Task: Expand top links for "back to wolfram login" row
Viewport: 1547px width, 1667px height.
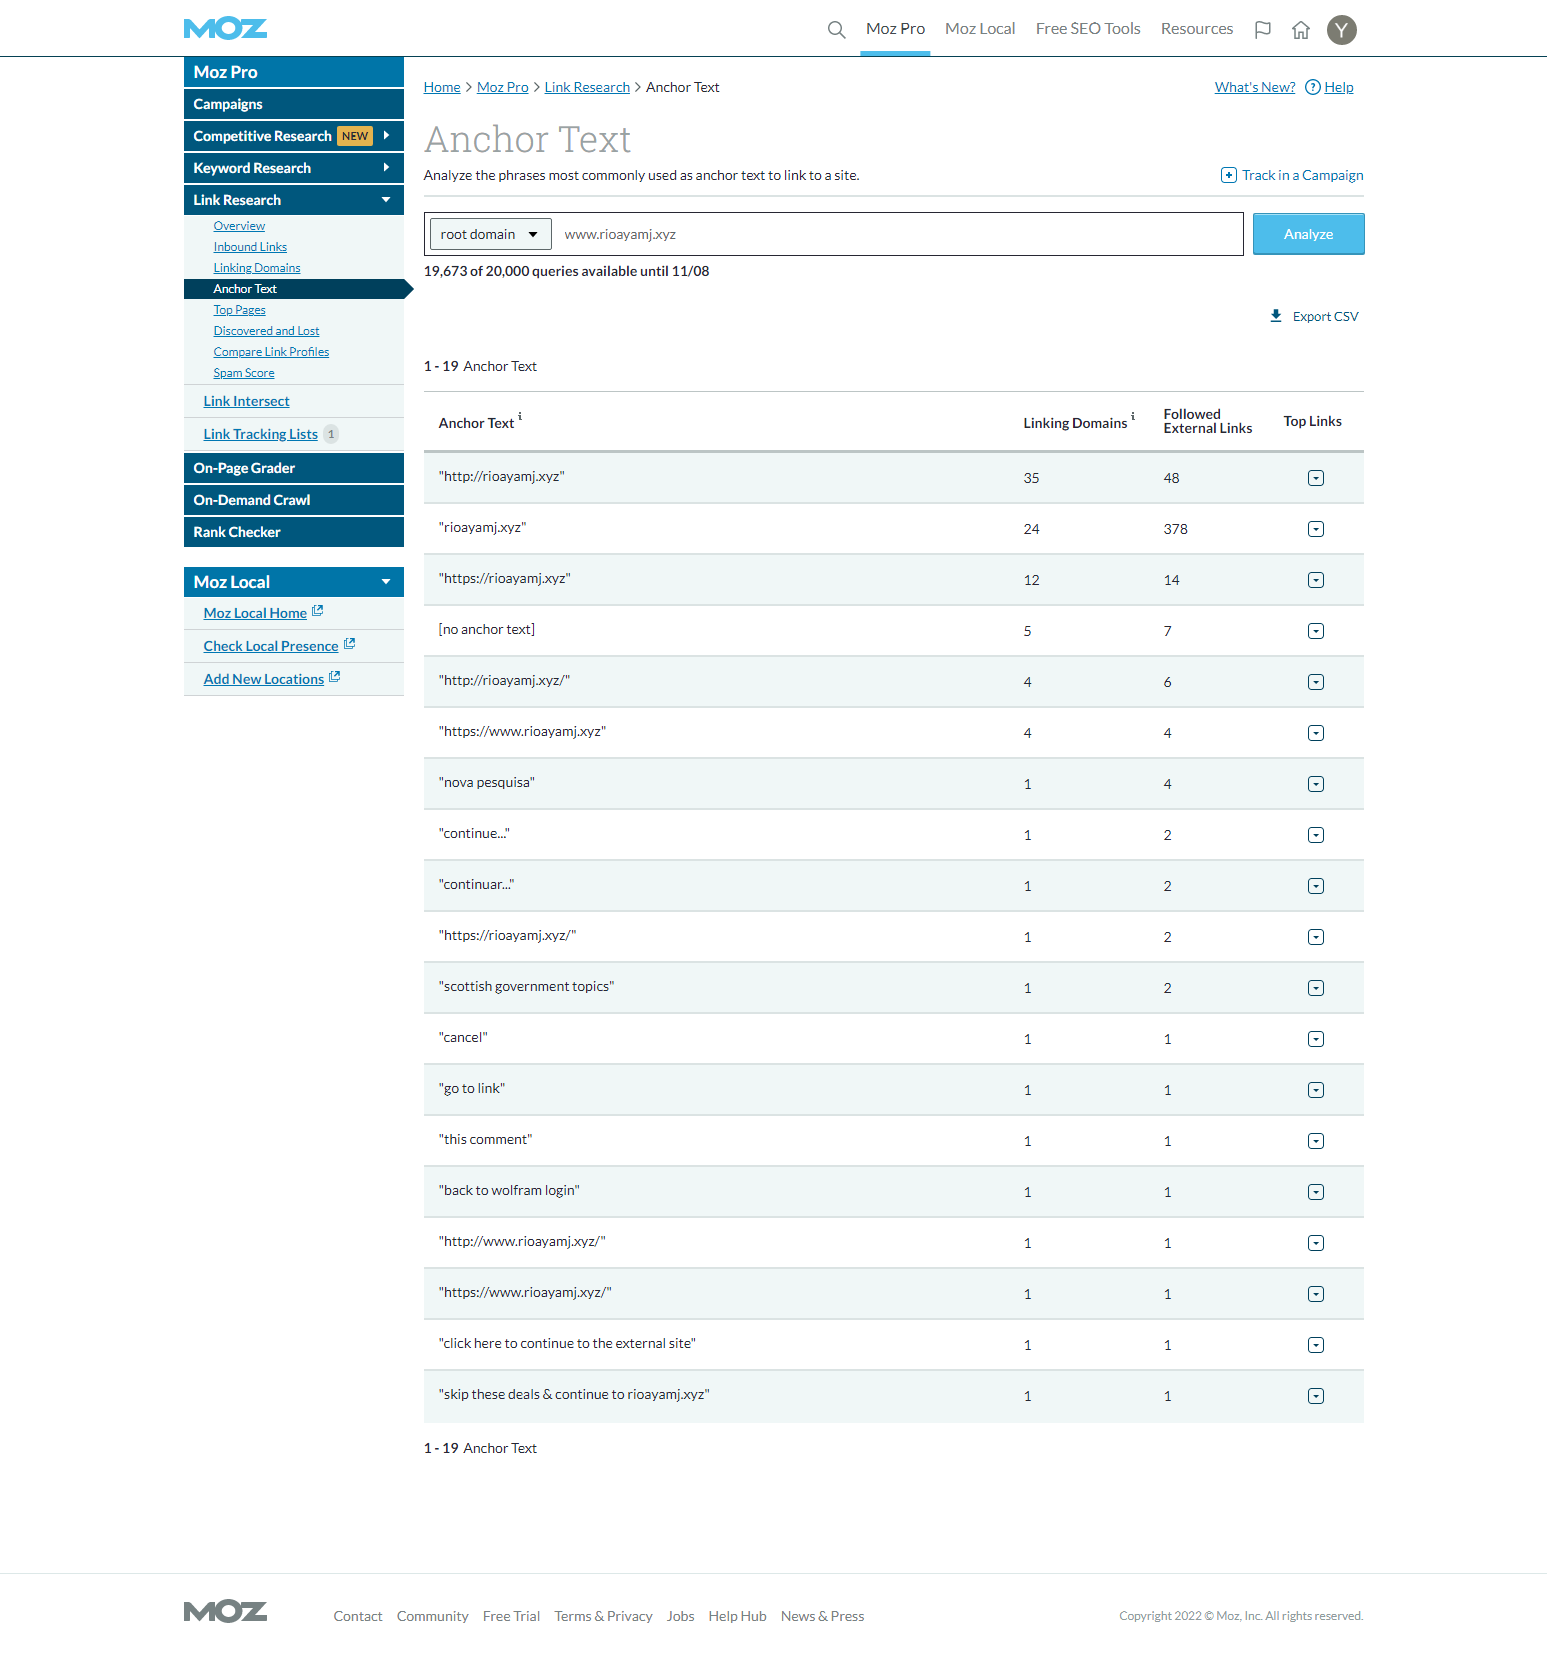Action: [1316, 1192]
